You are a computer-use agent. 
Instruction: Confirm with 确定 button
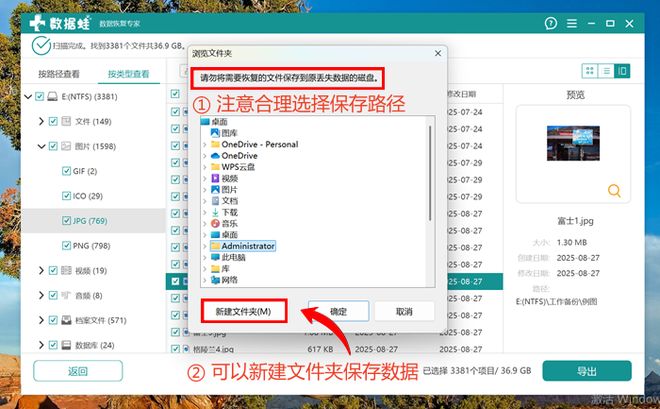(x=338, y=311)
